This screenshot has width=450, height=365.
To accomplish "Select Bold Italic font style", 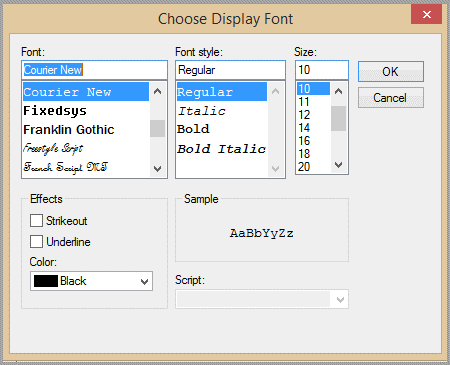I will 222,149.
